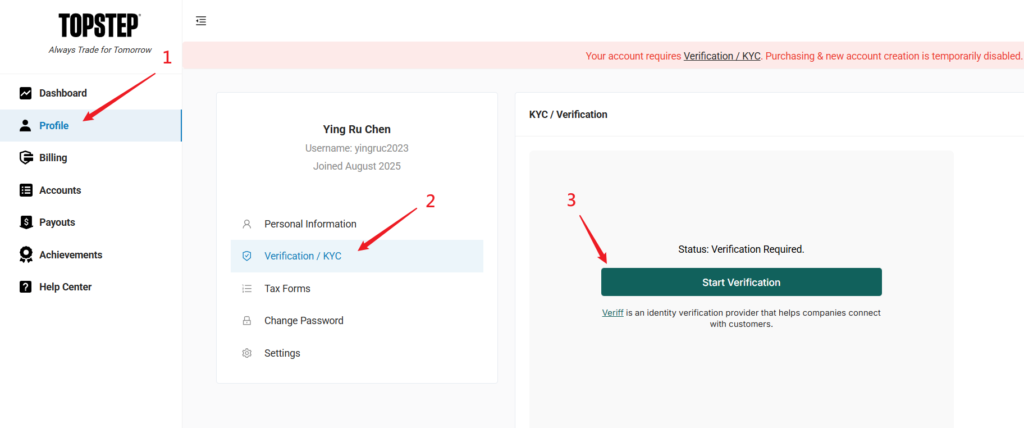
Task: Select the Tax Forms menu item
Action: [x=287, y=289]
